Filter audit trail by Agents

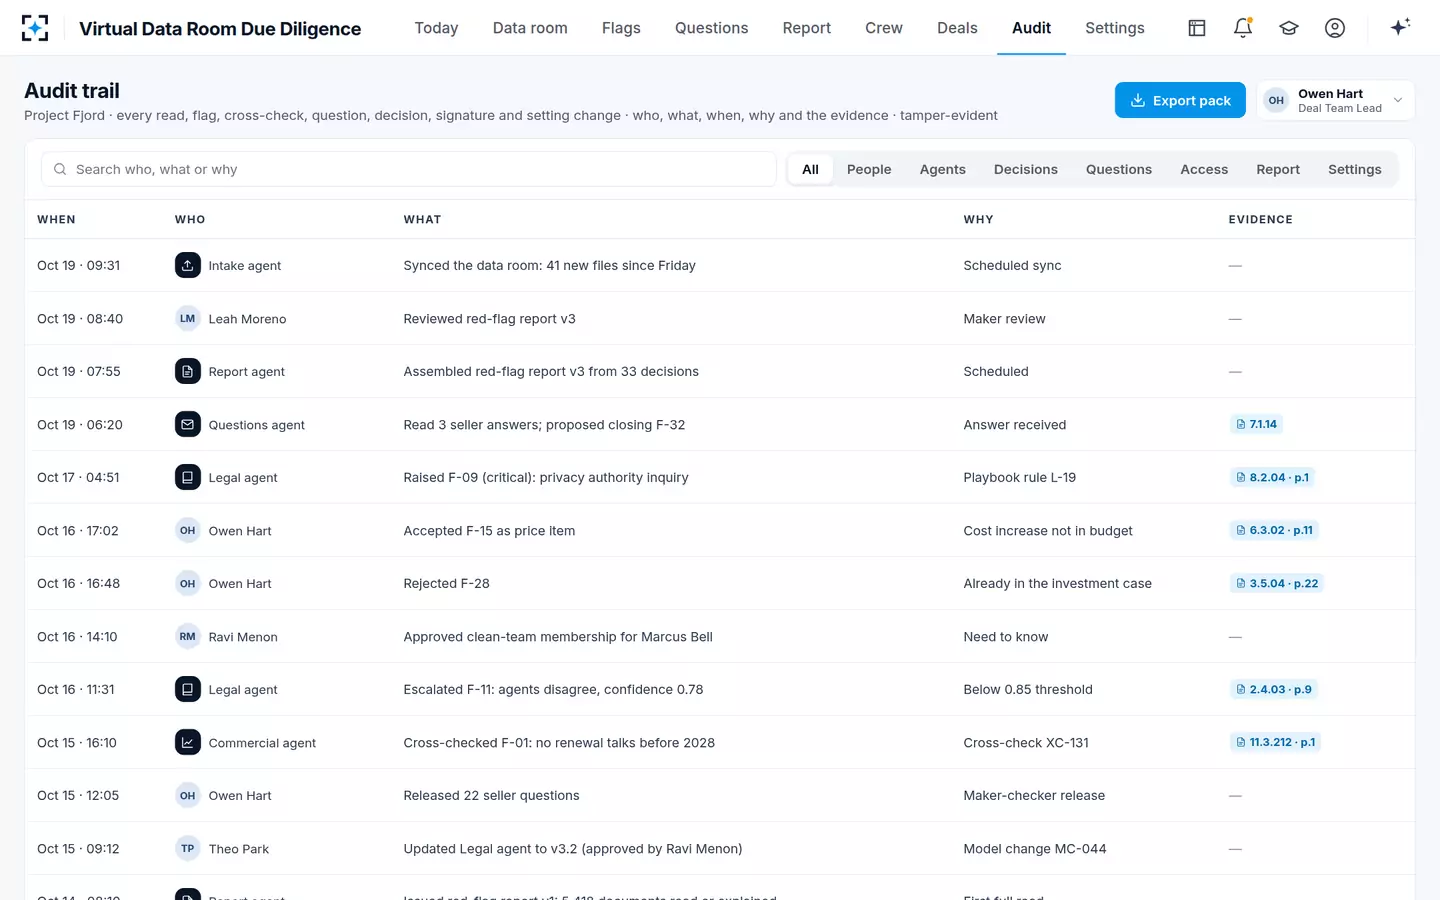pyautogui.click(x=943, y=169)
